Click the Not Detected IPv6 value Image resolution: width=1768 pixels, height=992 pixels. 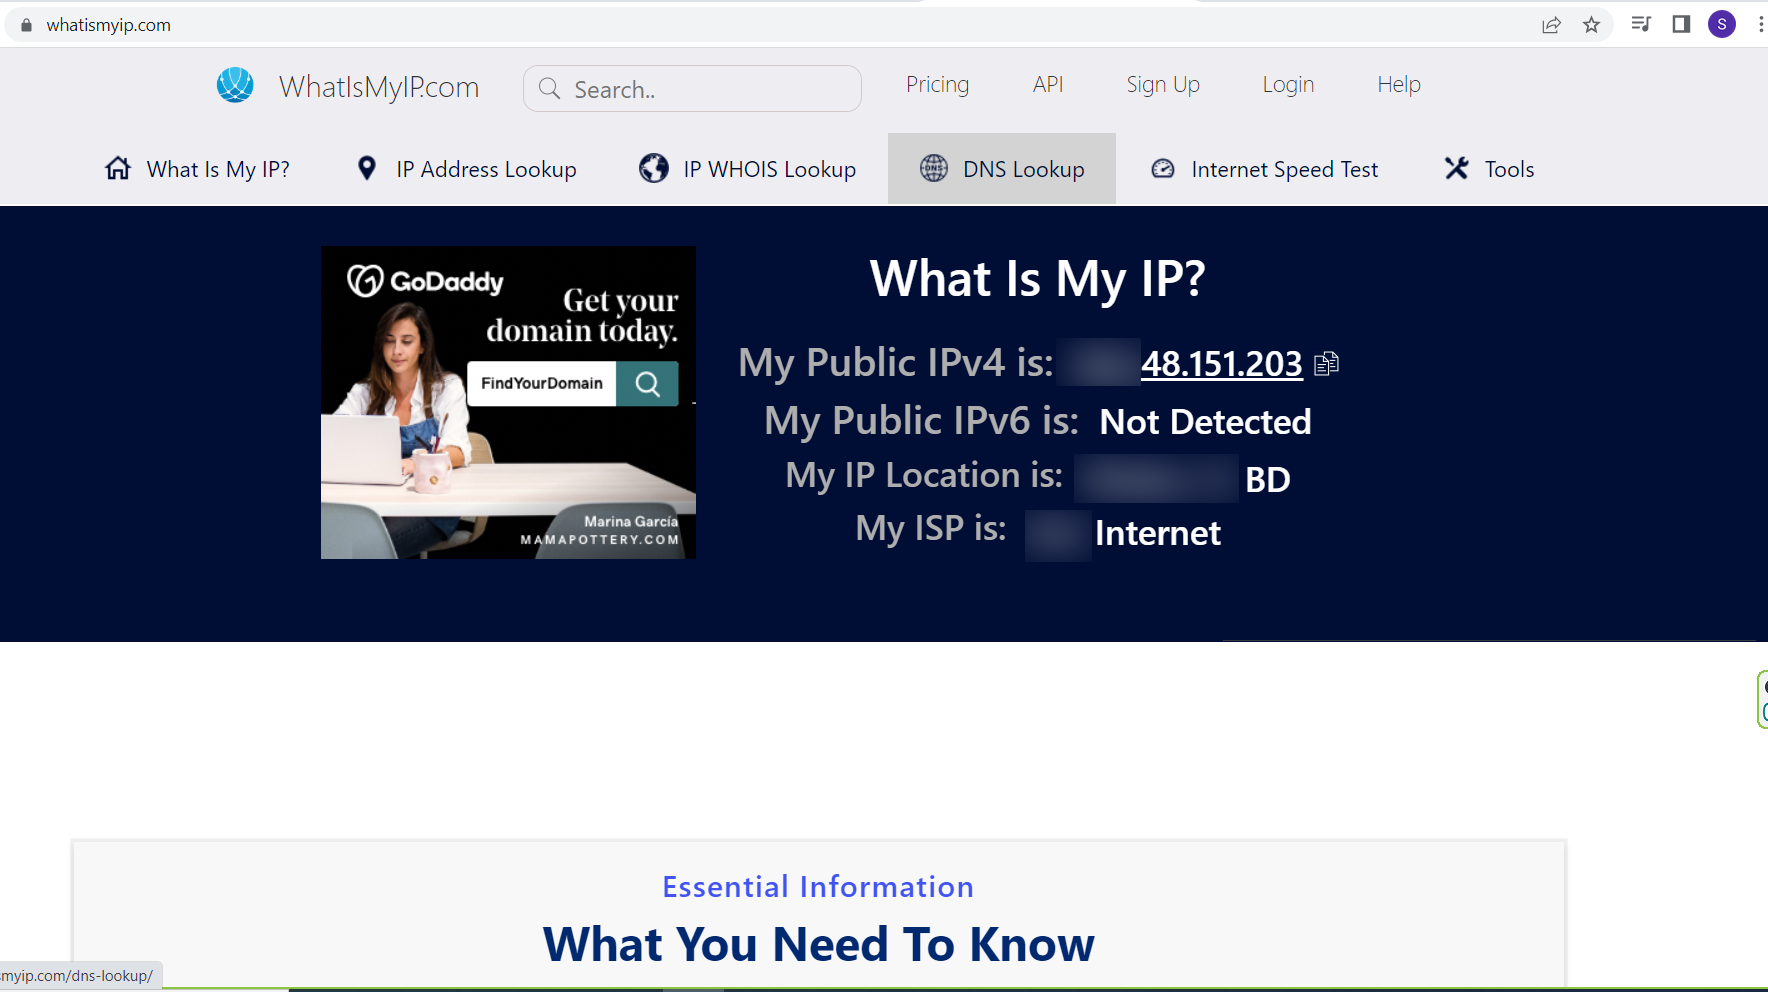(1205, 422)
